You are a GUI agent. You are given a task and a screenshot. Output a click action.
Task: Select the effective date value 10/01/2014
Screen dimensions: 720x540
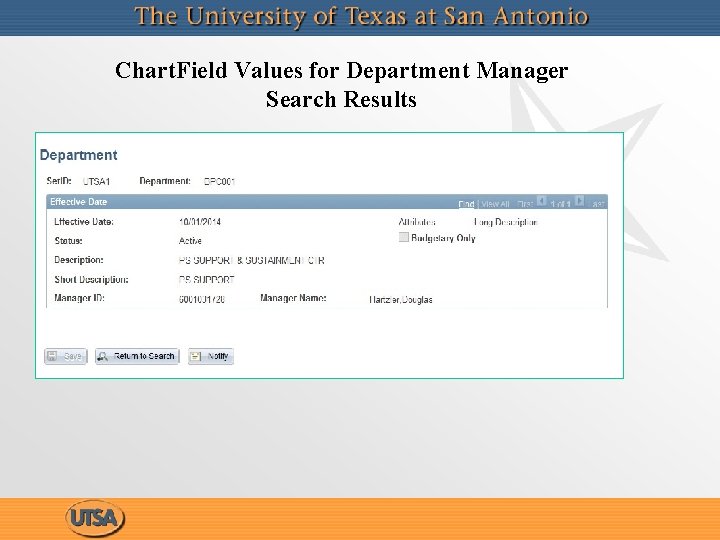pyautogui.click(x=200, y=222)
